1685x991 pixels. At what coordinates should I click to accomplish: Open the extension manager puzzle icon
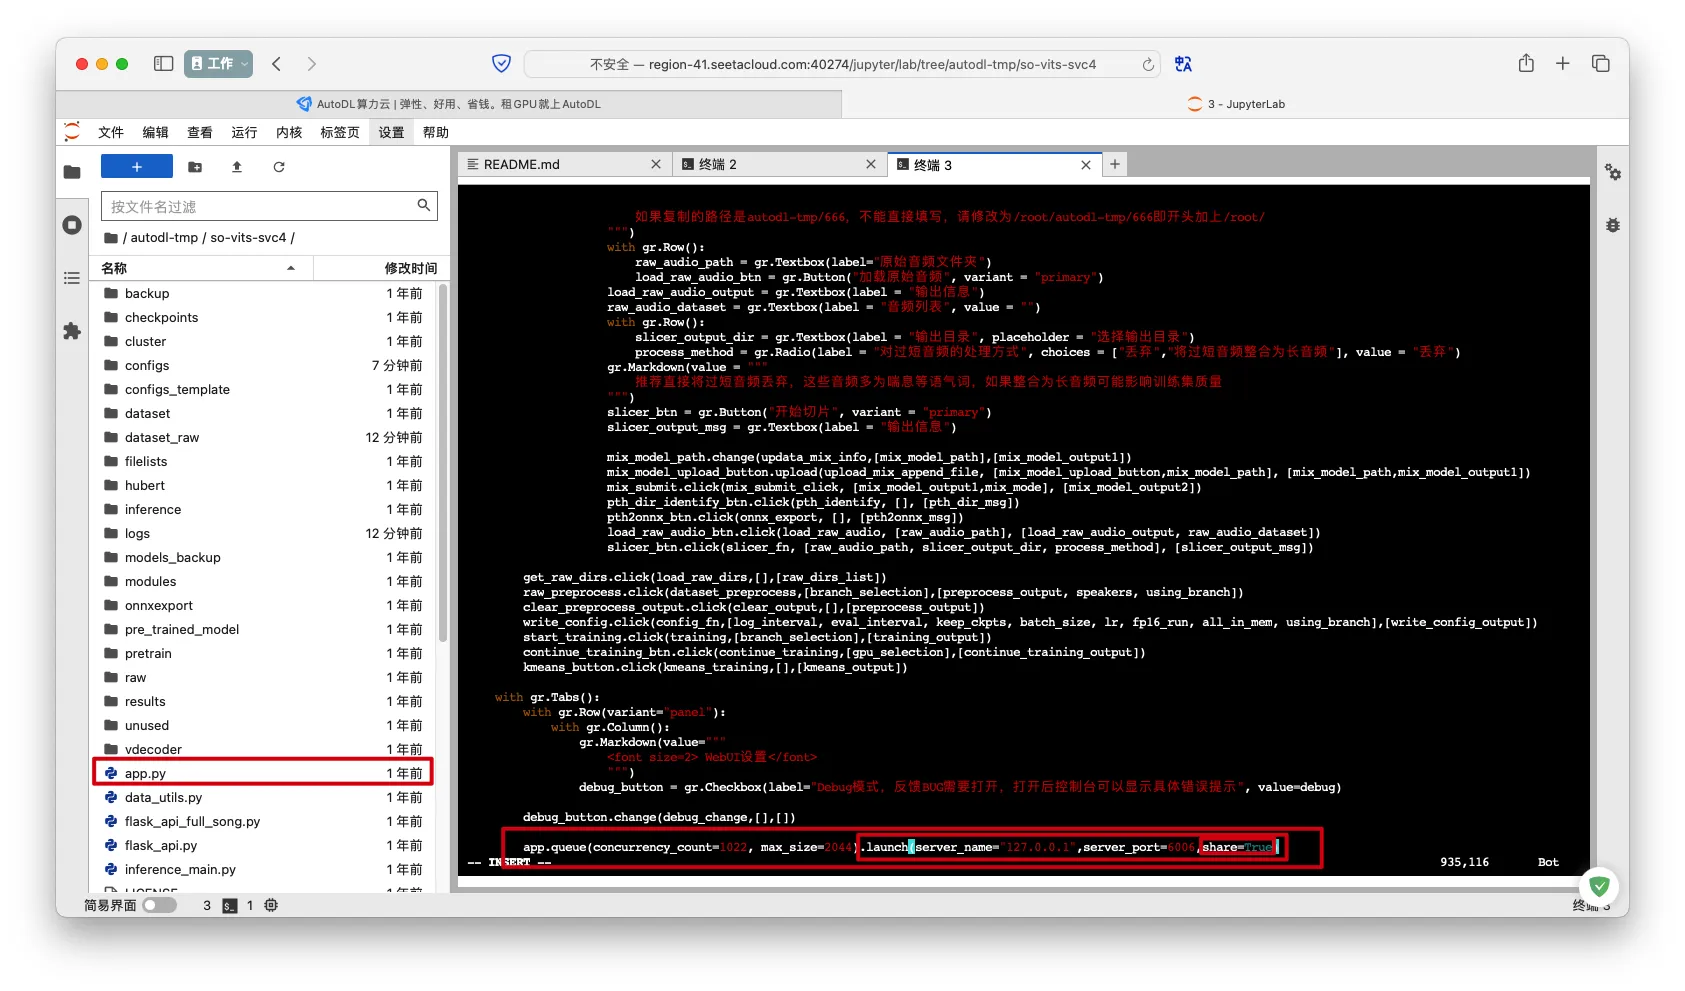pos(72,331)
